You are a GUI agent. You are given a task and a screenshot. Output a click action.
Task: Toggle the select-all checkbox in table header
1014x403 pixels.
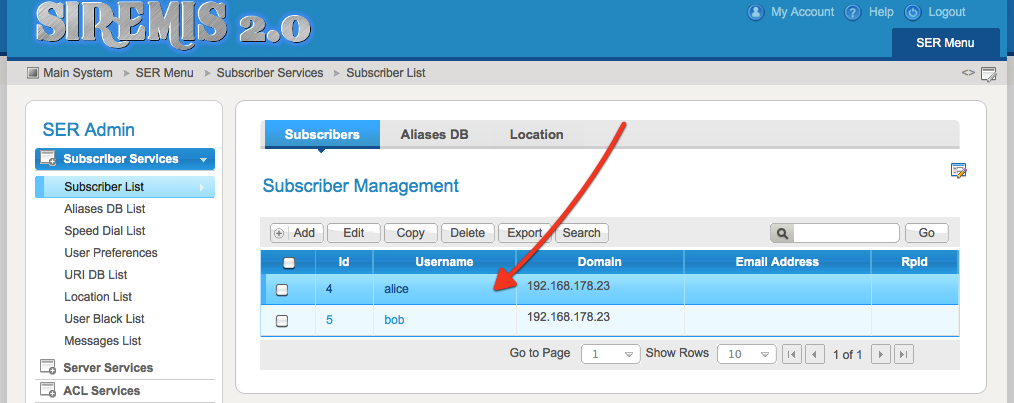289,263
